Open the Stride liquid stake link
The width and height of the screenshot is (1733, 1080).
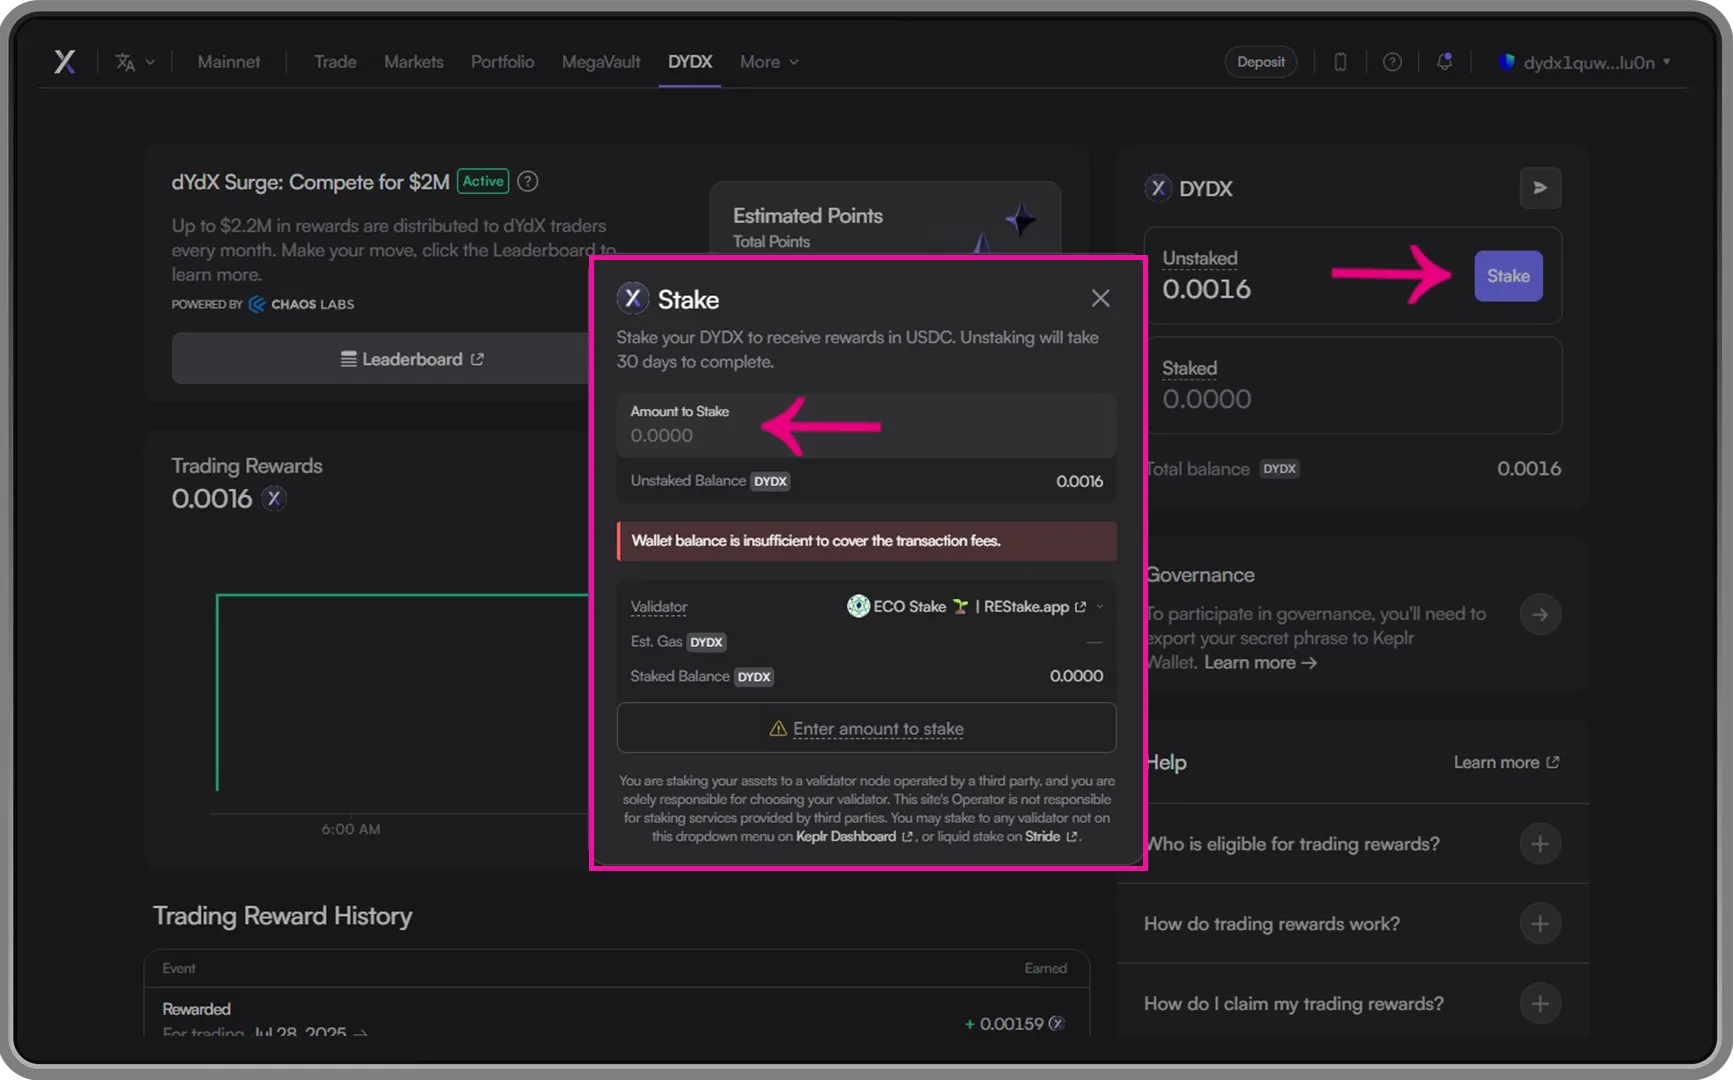[1051, 836]
